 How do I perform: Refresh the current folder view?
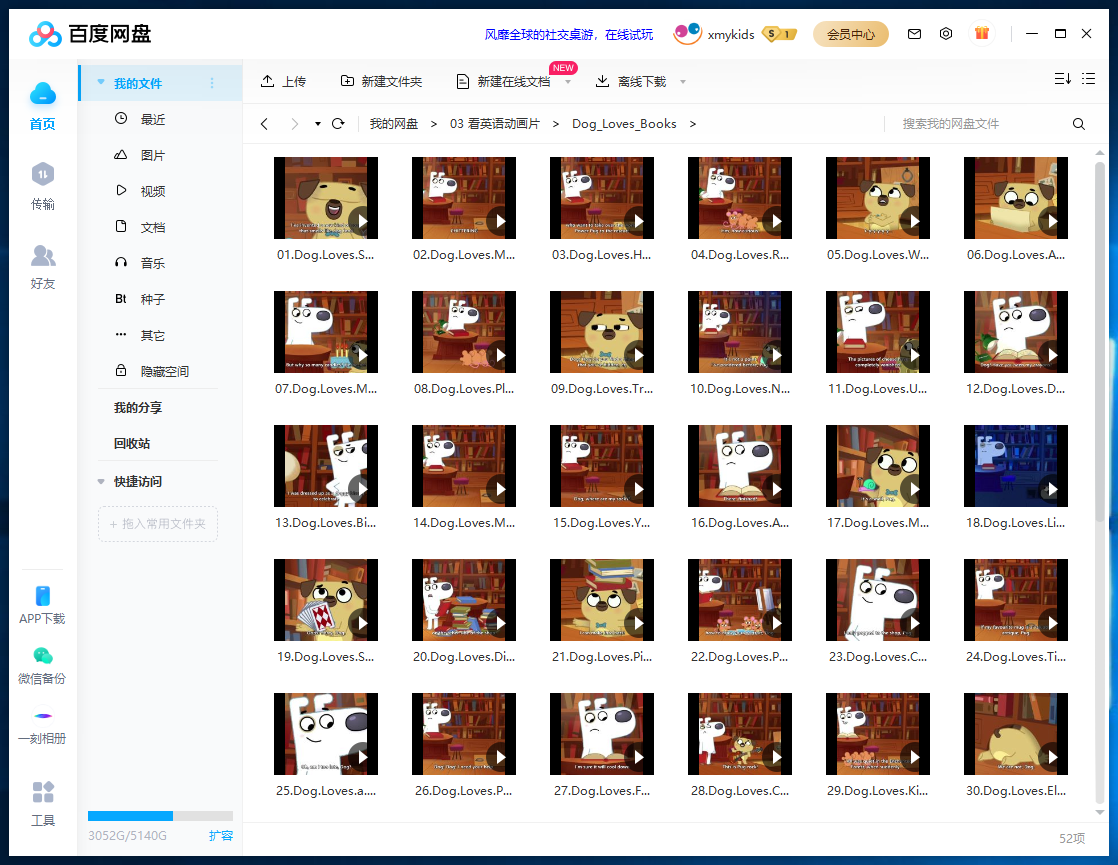(x=338, y=123)
